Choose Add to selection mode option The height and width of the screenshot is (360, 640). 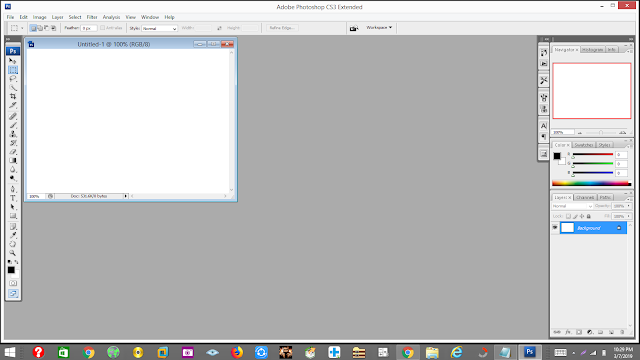(x=40, y=28)
